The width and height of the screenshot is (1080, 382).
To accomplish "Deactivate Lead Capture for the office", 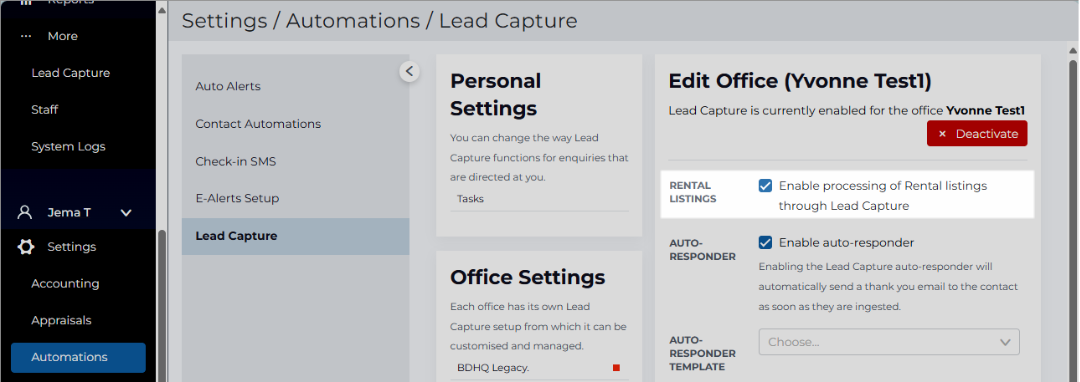I will click(x=977, y=134).
